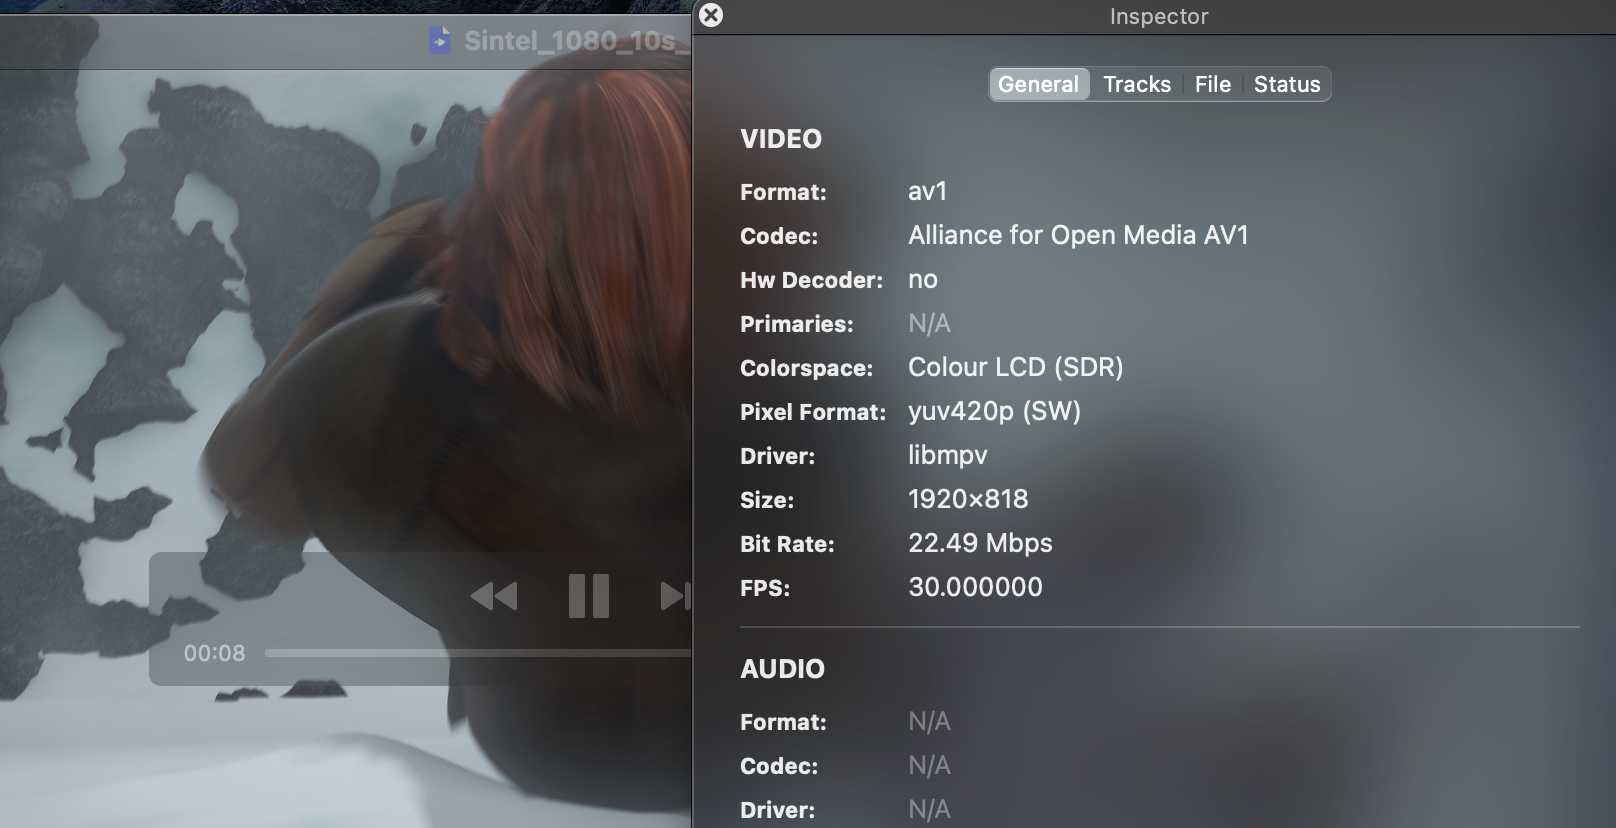Click the Bit Rate label
The image size is (1616, 828).
coord(787,544)
